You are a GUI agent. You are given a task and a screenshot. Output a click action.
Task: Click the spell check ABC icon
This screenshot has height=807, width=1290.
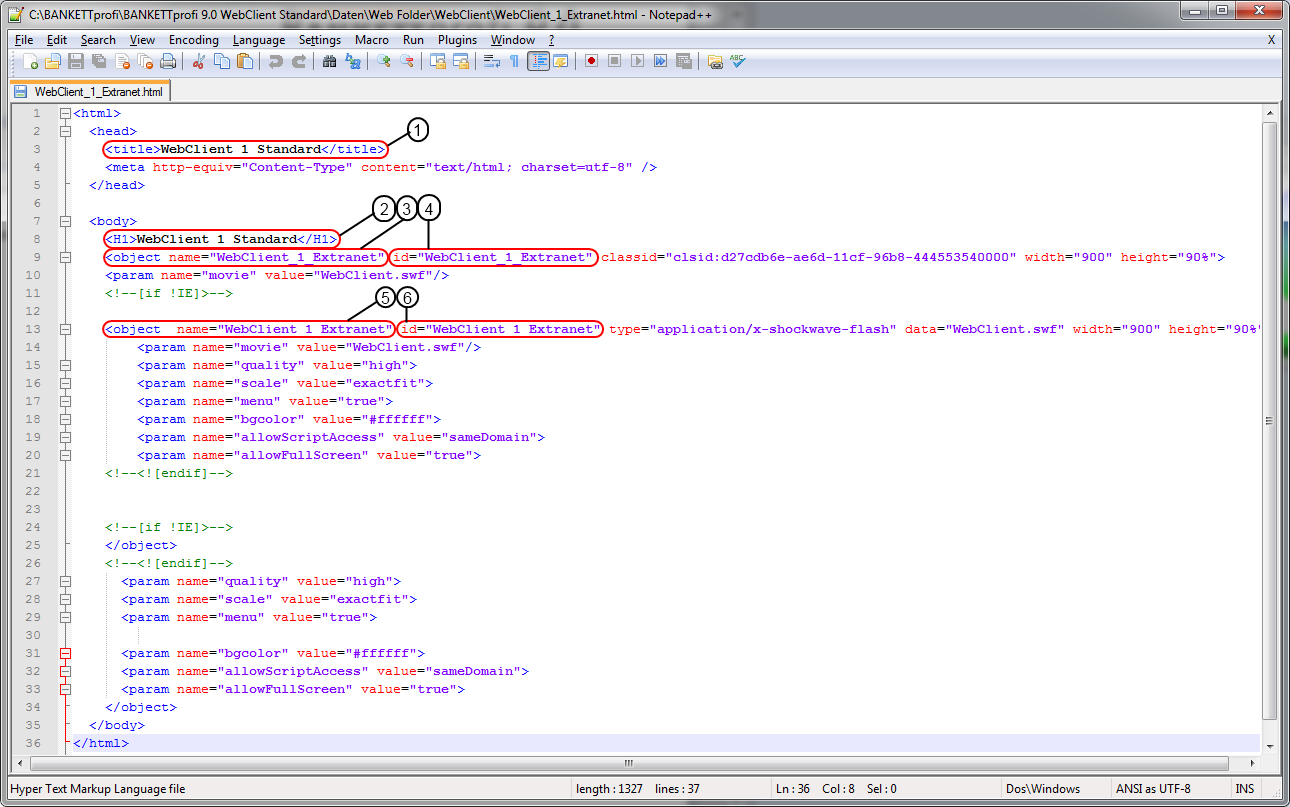(738, 62)
